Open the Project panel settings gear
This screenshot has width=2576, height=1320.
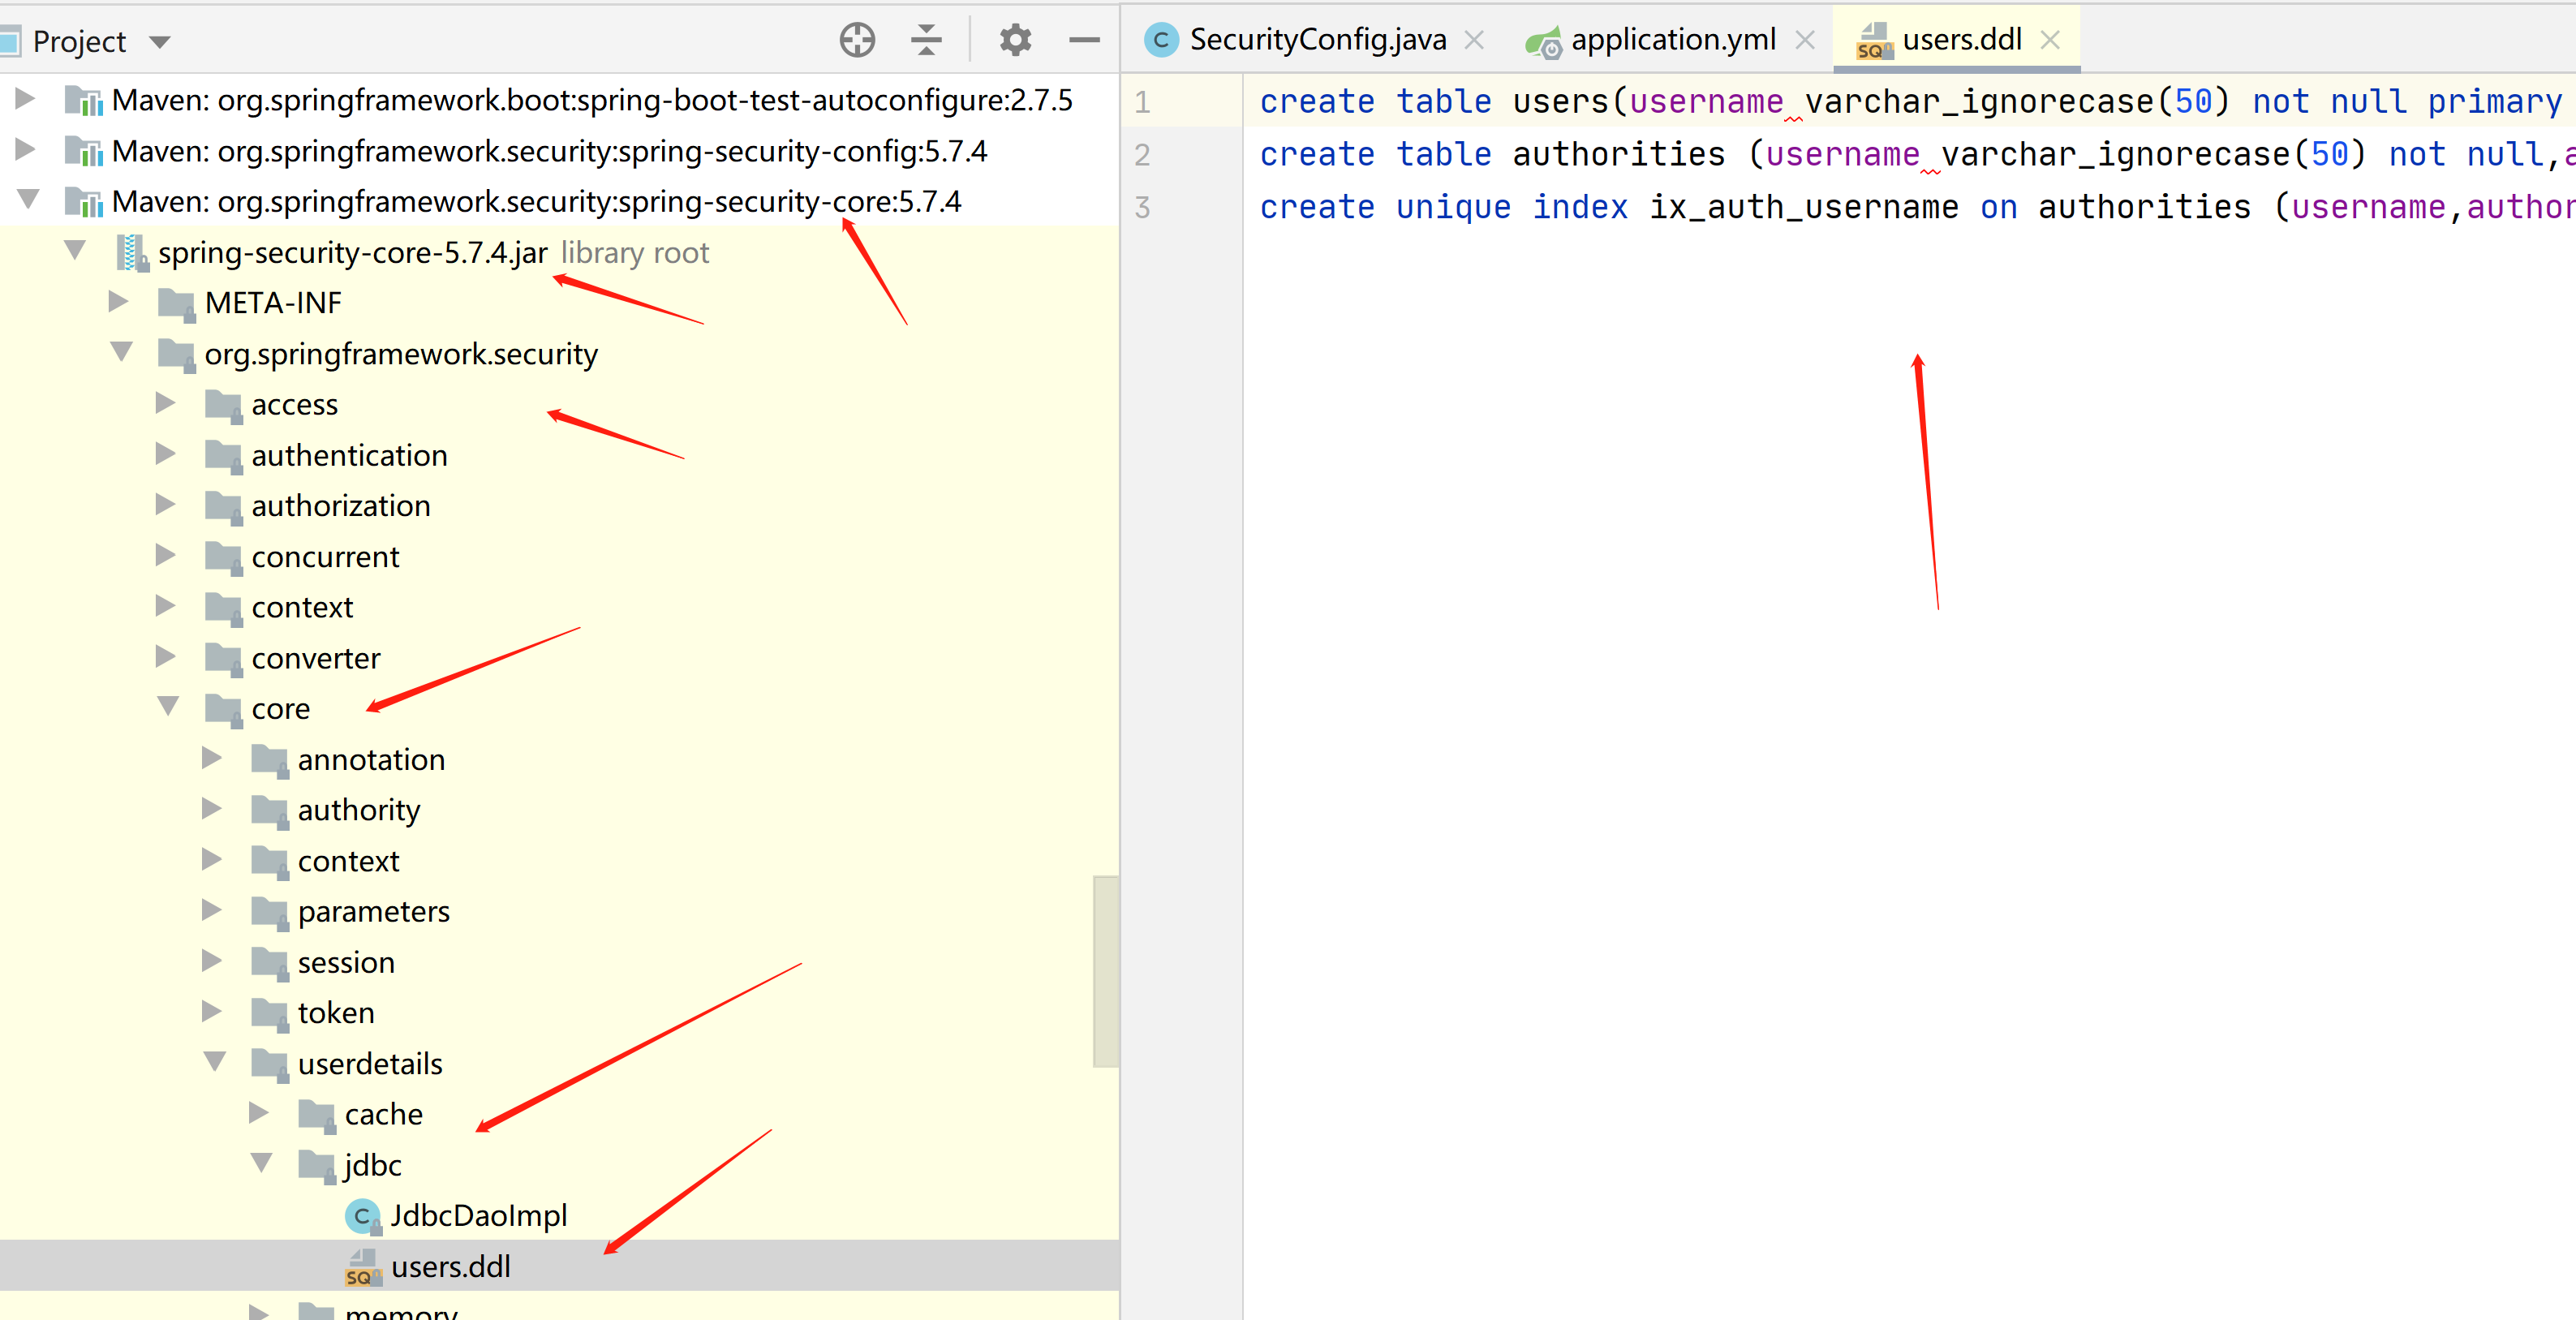click(1015, 40)
